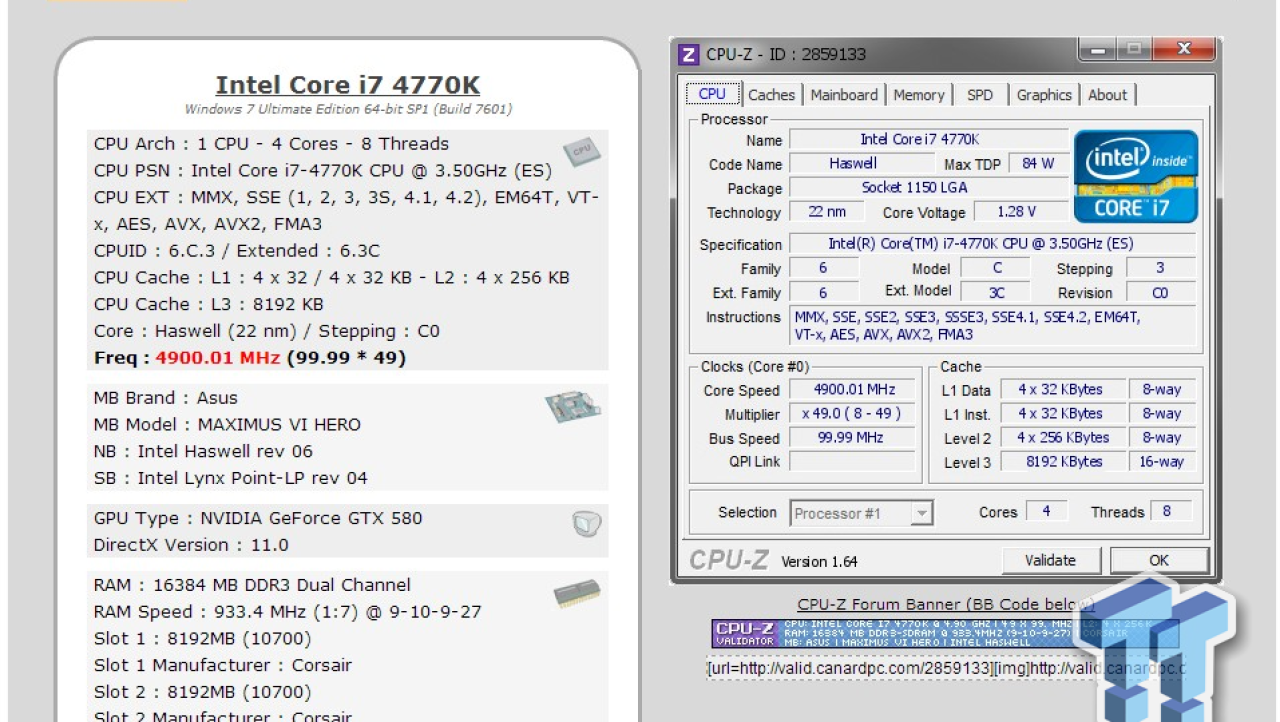
Task: Open the Intel Core i7 4770K heading link
Action: tap(347, 85)
